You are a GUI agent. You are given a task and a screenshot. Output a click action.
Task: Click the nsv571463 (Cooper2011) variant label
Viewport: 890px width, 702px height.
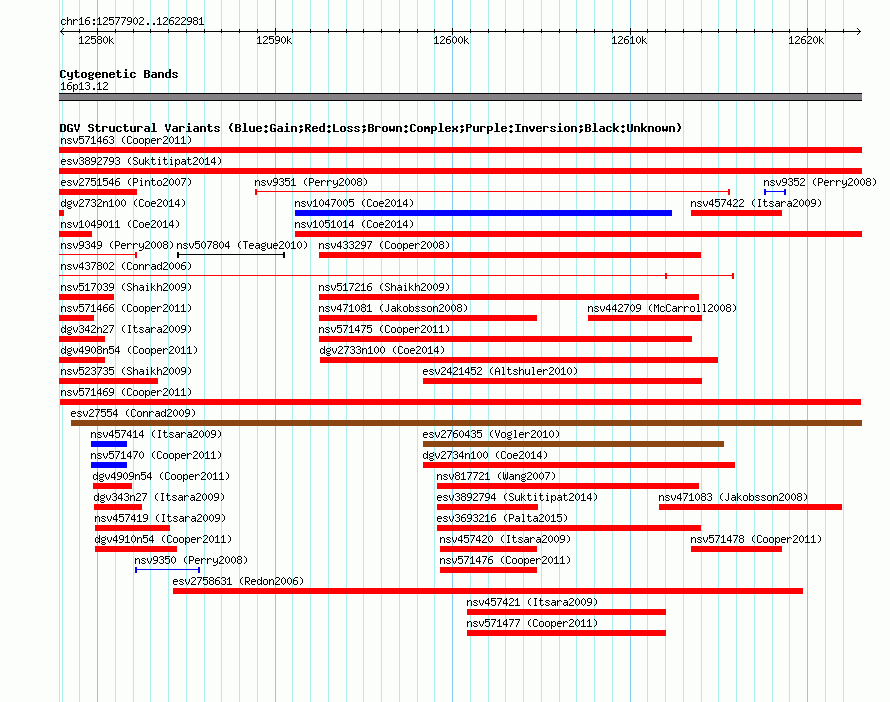click(126, 140)
